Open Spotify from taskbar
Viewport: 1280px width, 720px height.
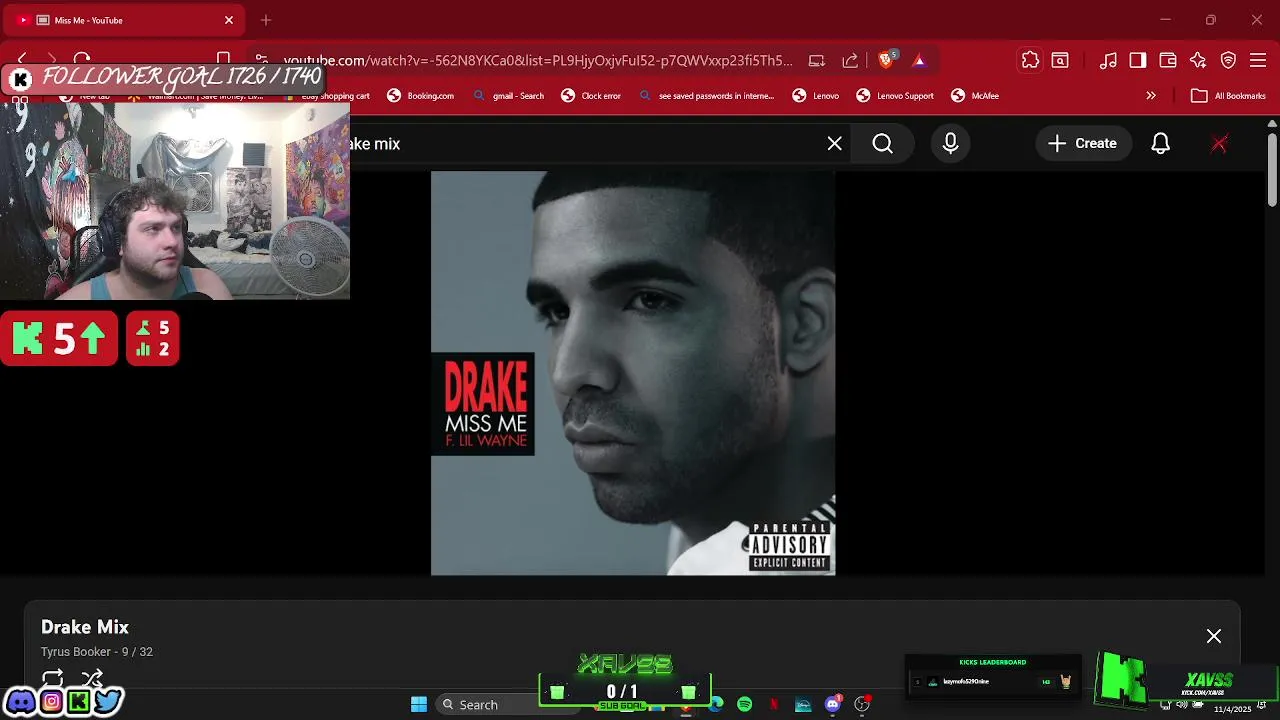745,705
